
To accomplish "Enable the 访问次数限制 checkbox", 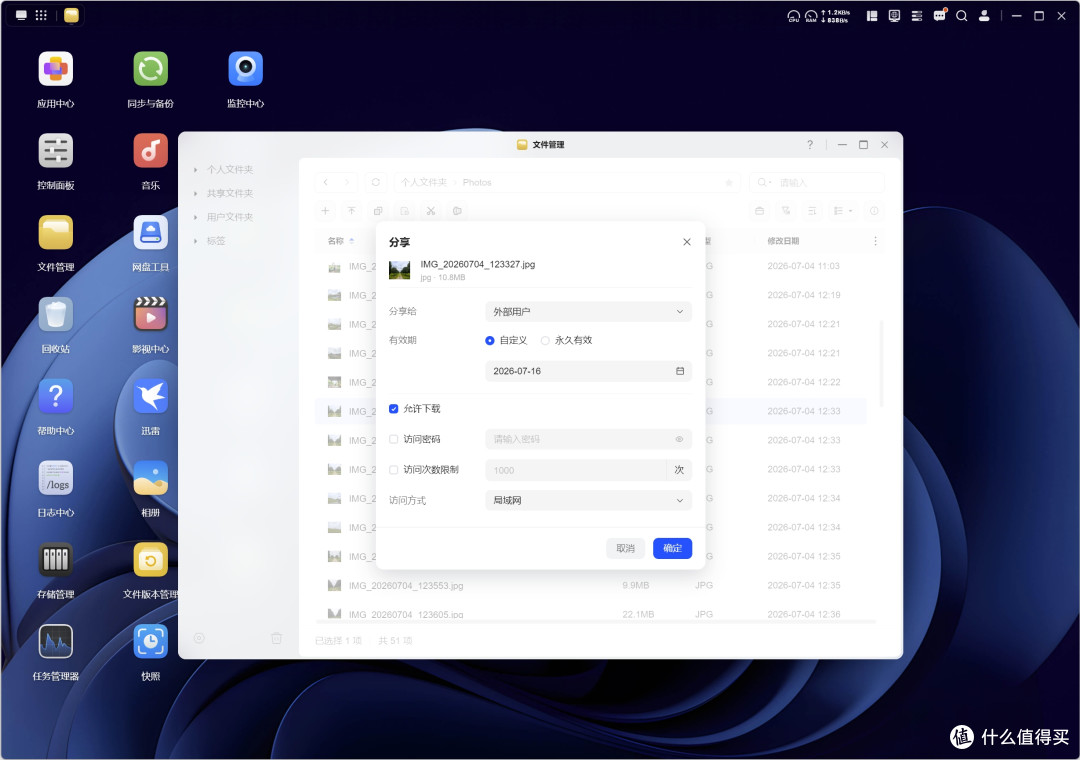I will [393, 470].
